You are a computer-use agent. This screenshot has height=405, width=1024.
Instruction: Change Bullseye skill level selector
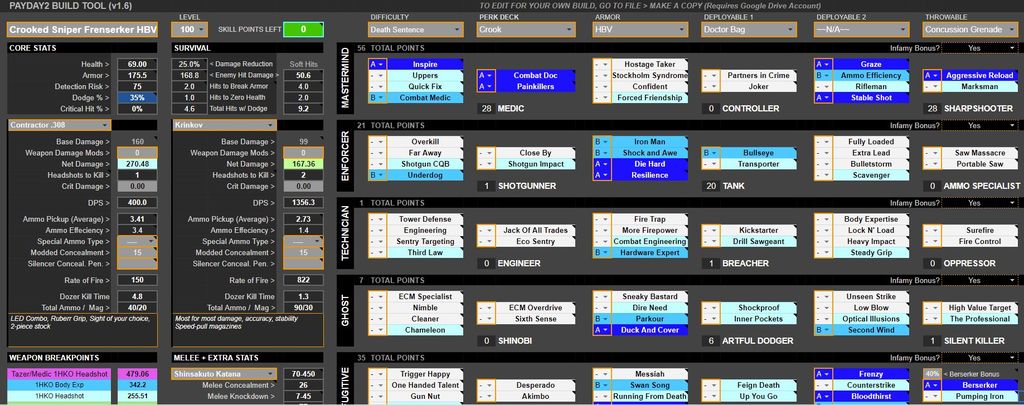click(x=711, y=153)
